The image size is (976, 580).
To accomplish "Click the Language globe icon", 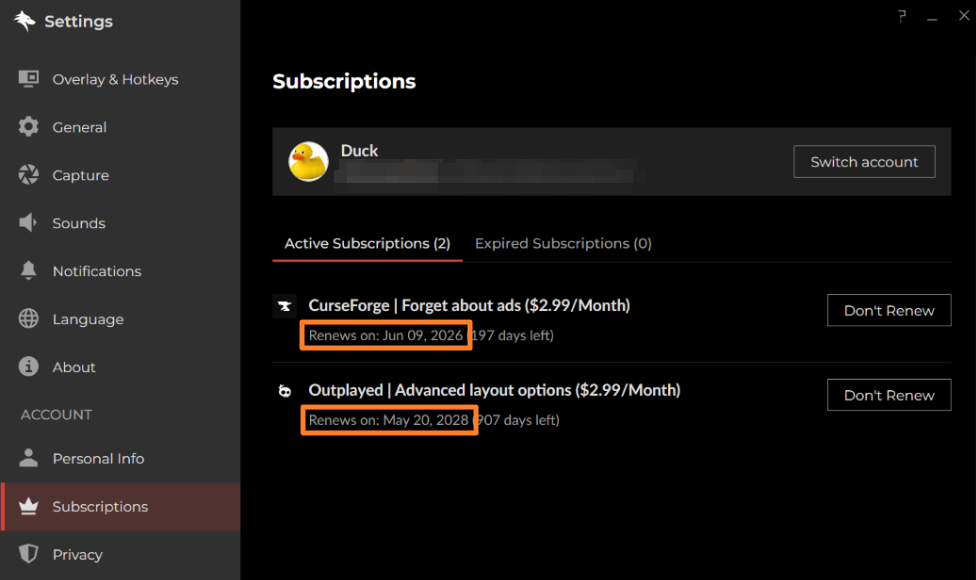I will coord(28,318).
